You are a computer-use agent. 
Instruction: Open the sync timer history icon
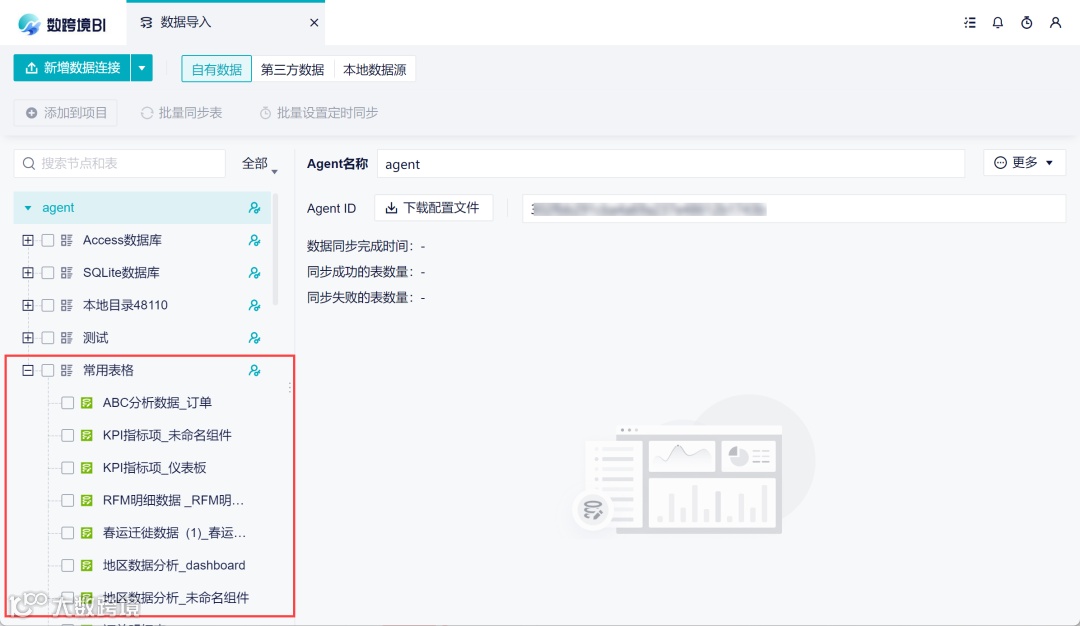[1026, 22]
